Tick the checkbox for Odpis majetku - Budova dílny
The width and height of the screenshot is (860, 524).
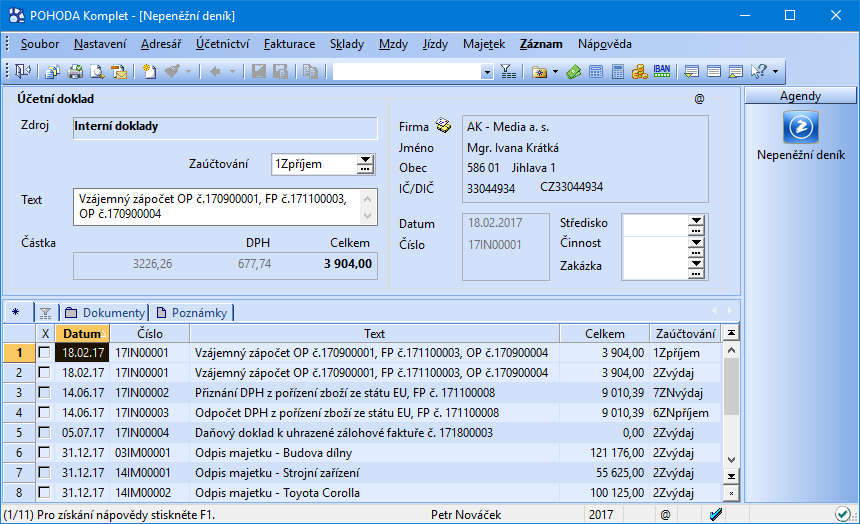tap(44, 453)
